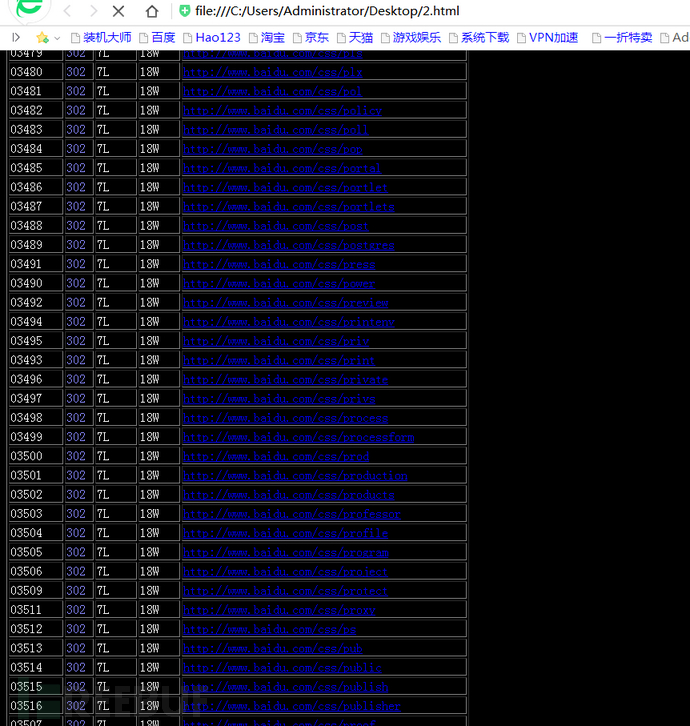
Task: Select the row ID cell 03480
Action: (x=36, y=72)
